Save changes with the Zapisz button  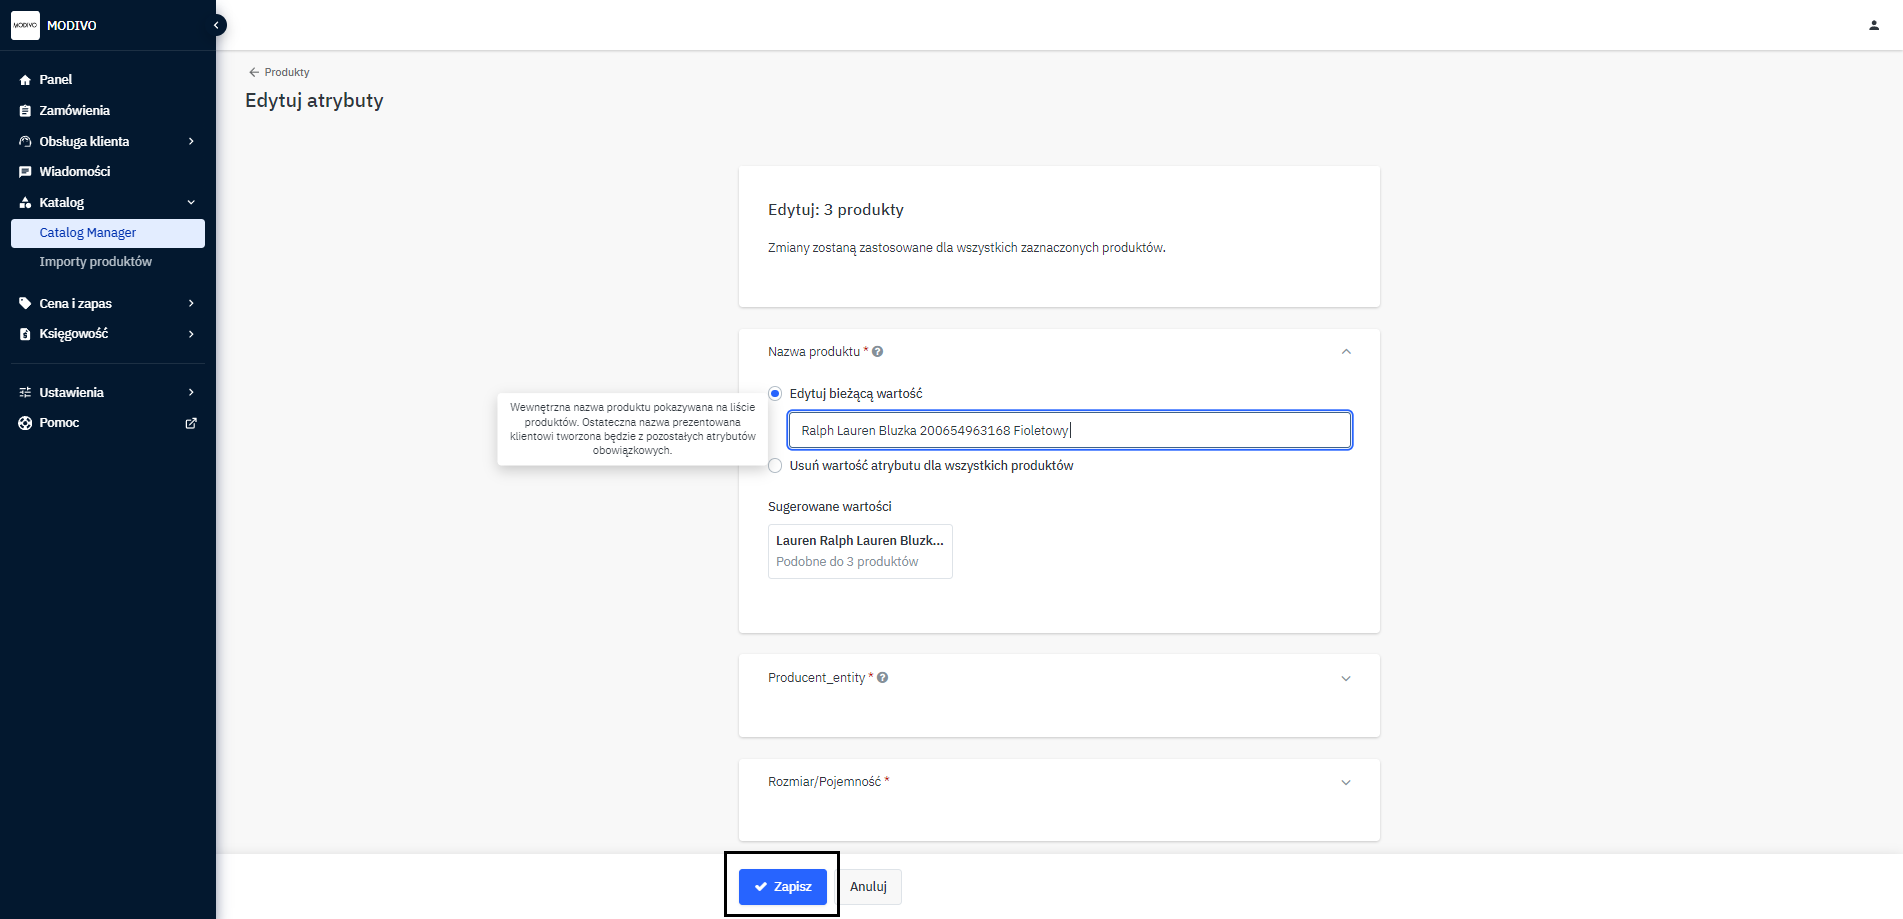point(782,887)
